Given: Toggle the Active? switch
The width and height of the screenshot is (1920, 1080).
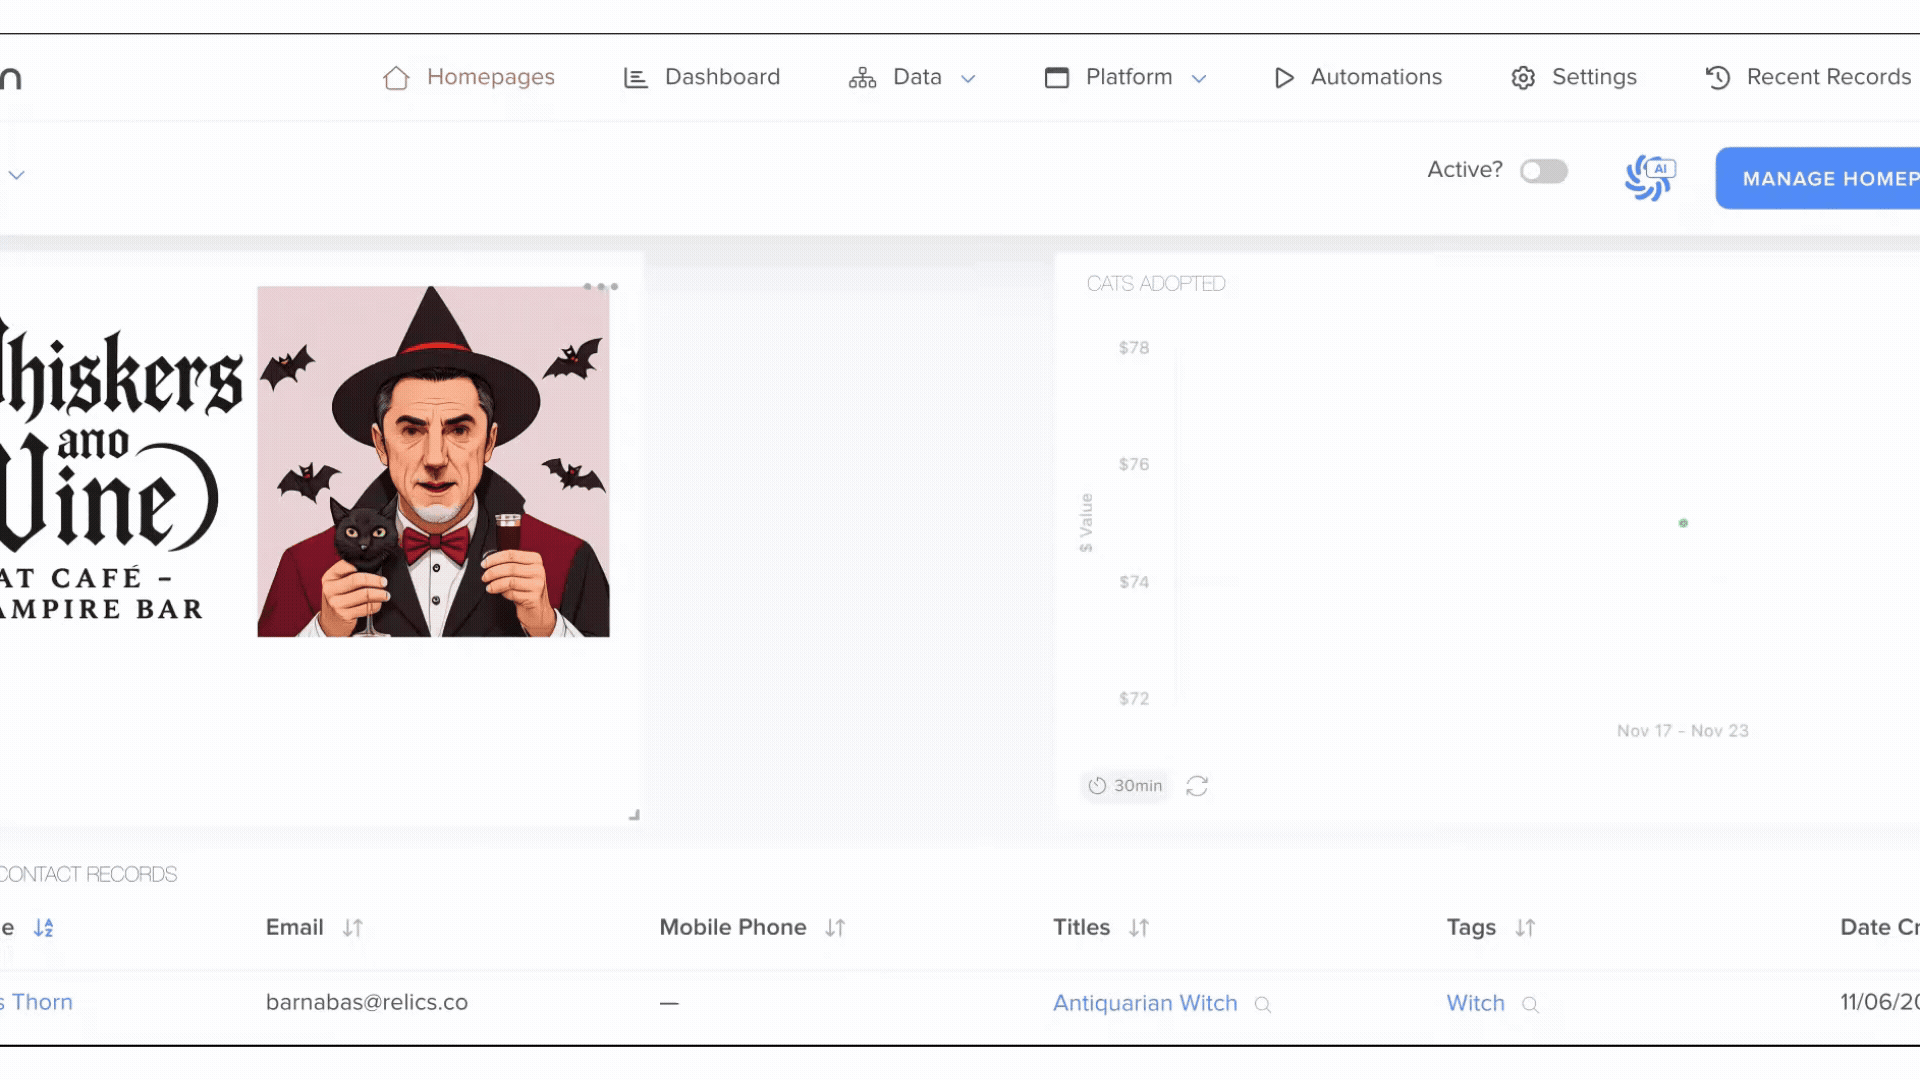Looking at the screenshot, I should [x=1543, y=171].
